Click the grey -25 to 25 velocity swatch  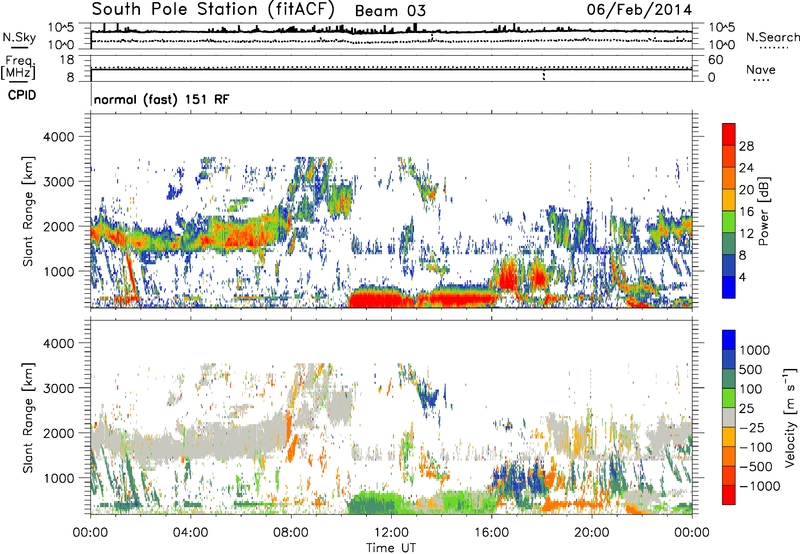coord(729,418)
